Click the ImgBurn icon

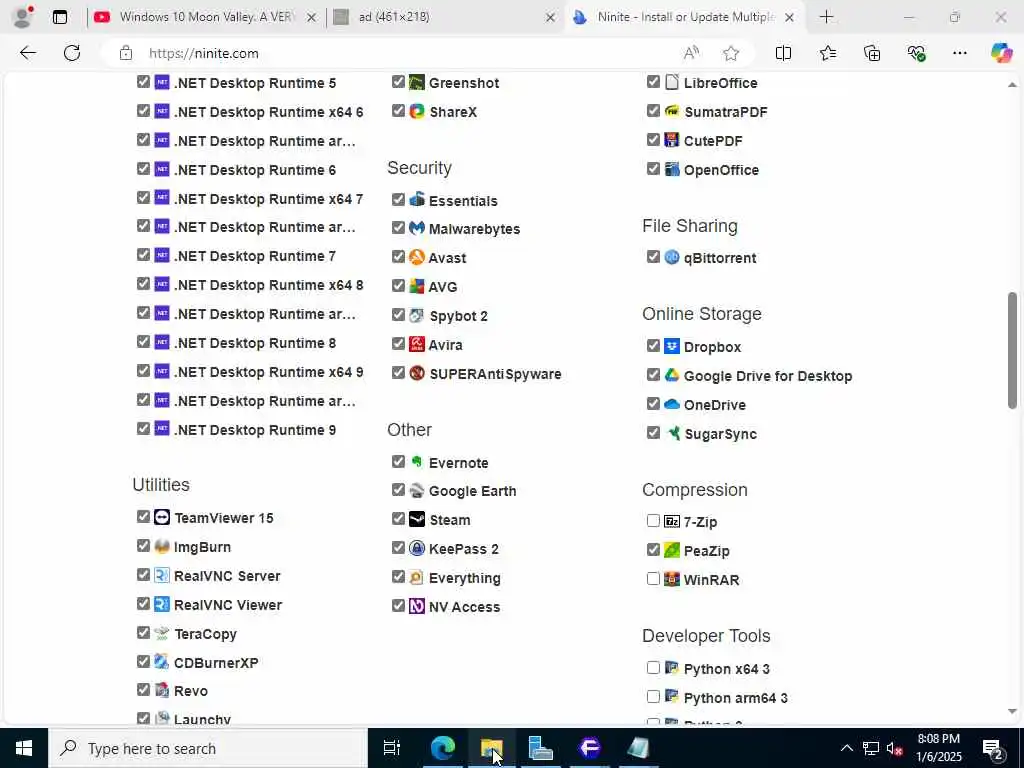pyautogui.click(x=162, y=546)
